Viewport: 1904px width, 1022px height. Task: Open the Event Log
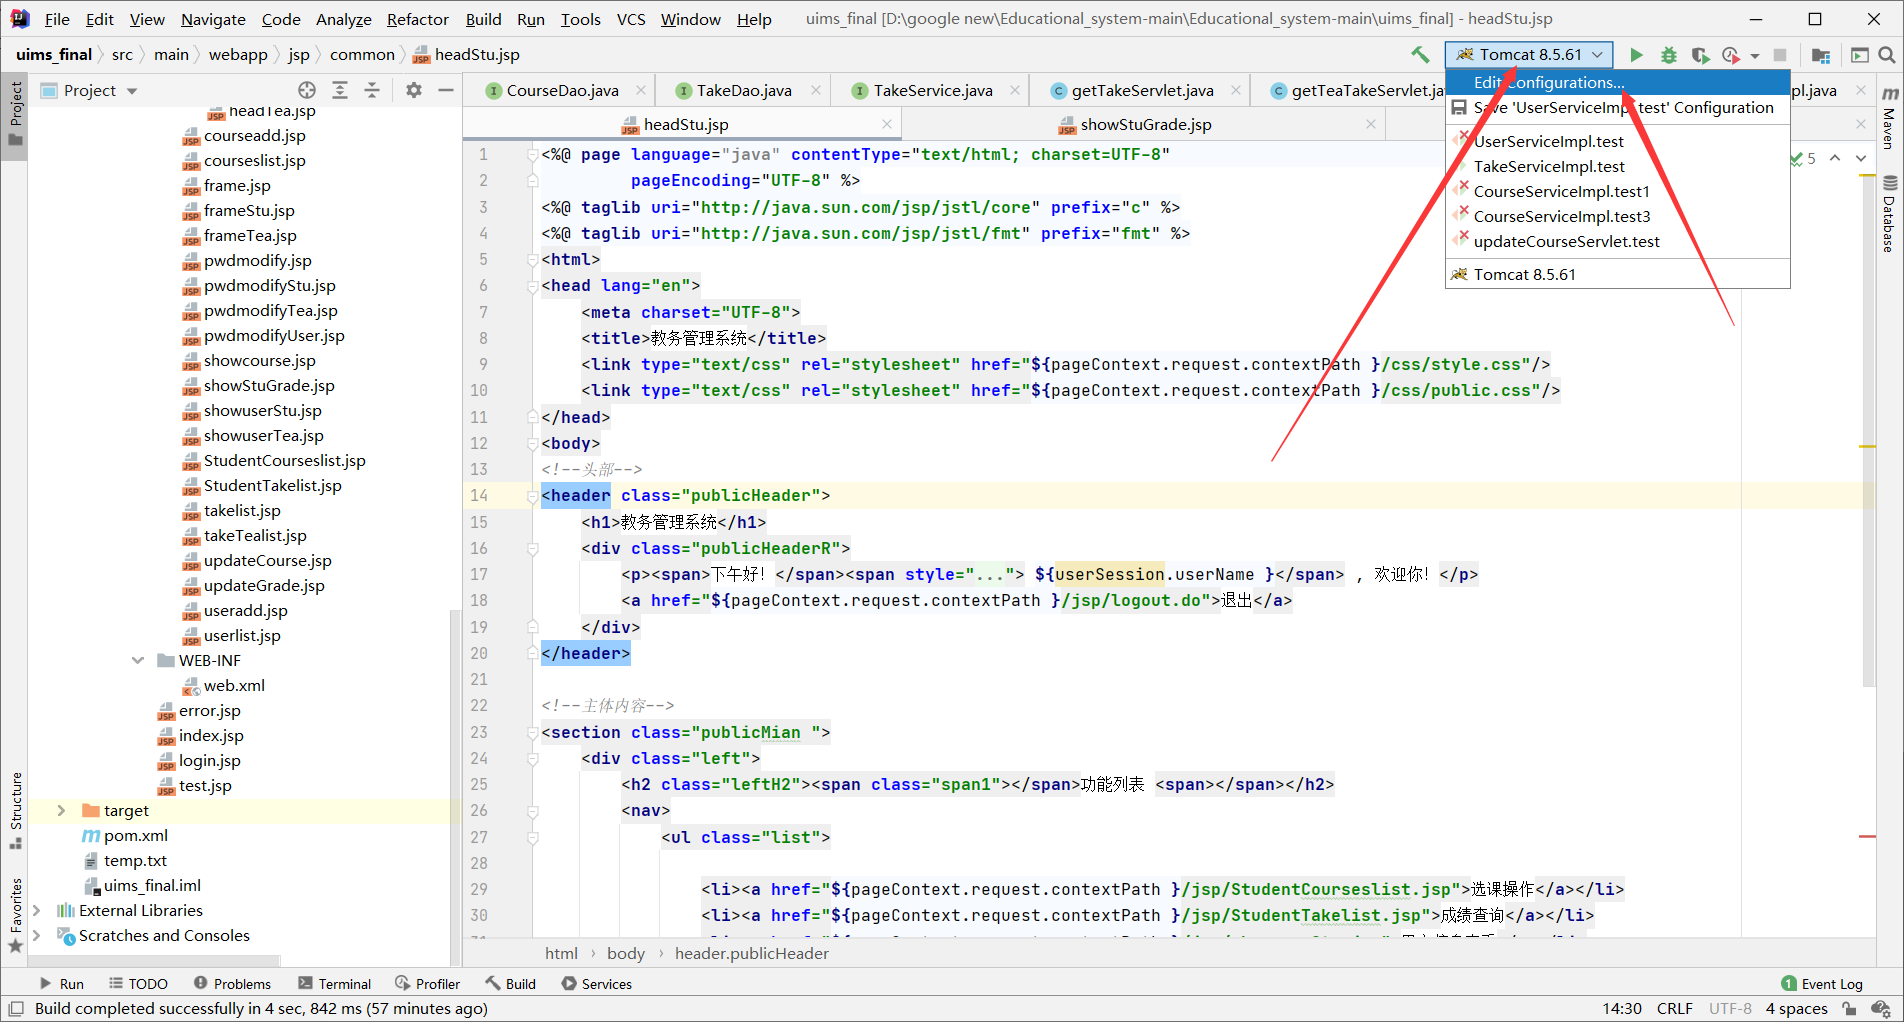click(1822, 983)
